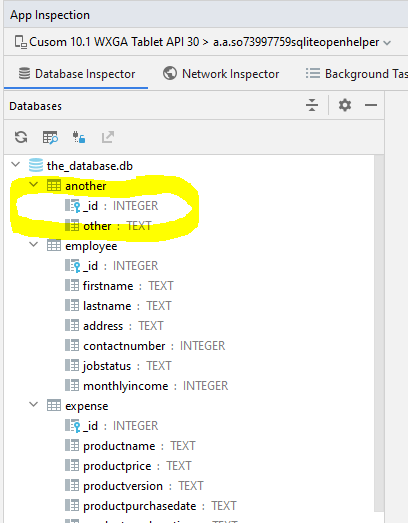The height and width of the screenshot is (523, 408).
Task: Click the Database Inspector stack icon
Action: (x=24, y=73)
